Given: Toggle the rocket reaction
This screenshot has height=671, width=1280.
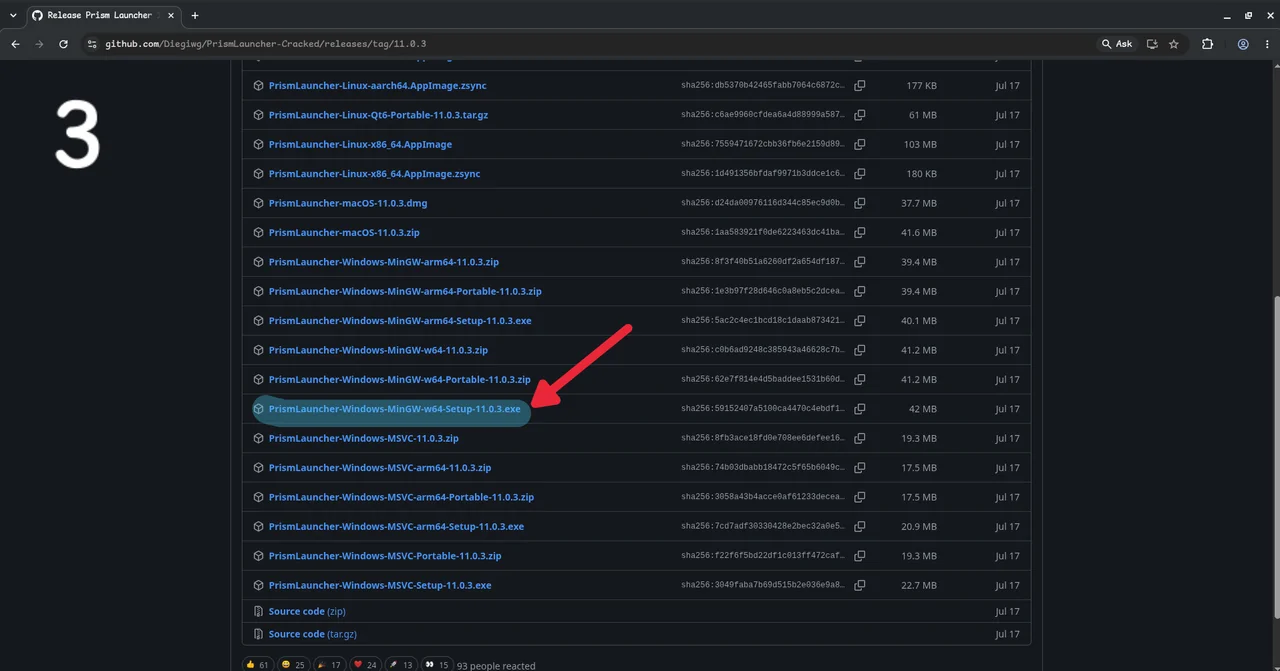Looking at the screenshot, I should pos(402,664).
